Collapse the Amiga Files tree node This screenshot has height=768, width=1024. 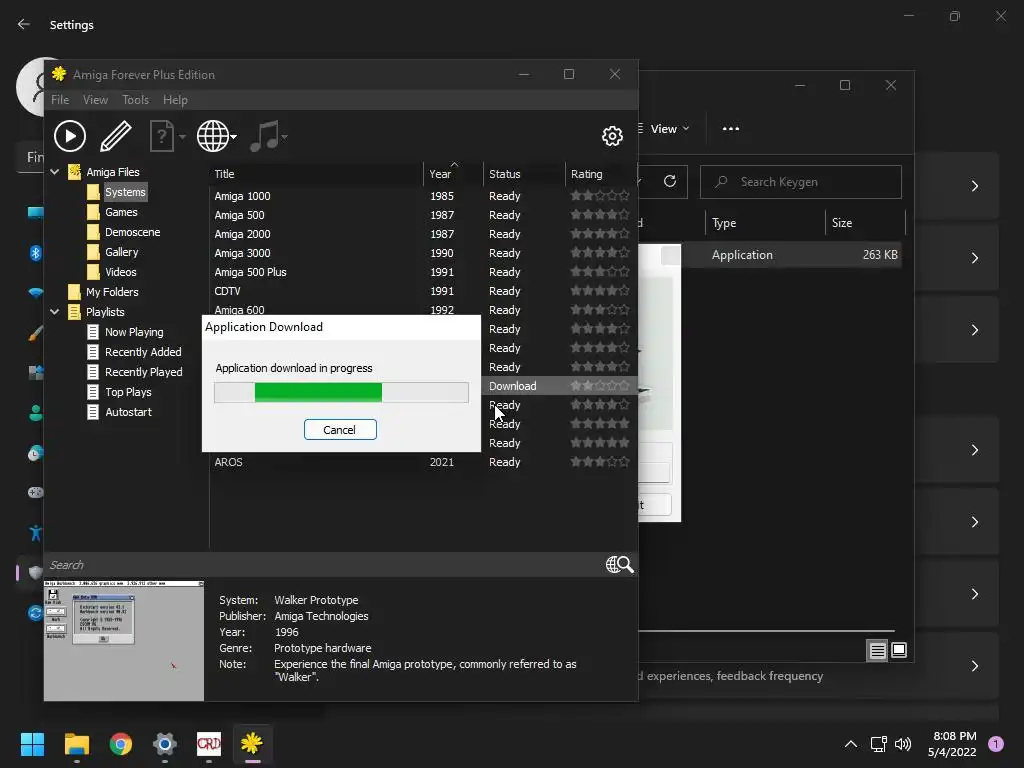(x=55, y=172)
